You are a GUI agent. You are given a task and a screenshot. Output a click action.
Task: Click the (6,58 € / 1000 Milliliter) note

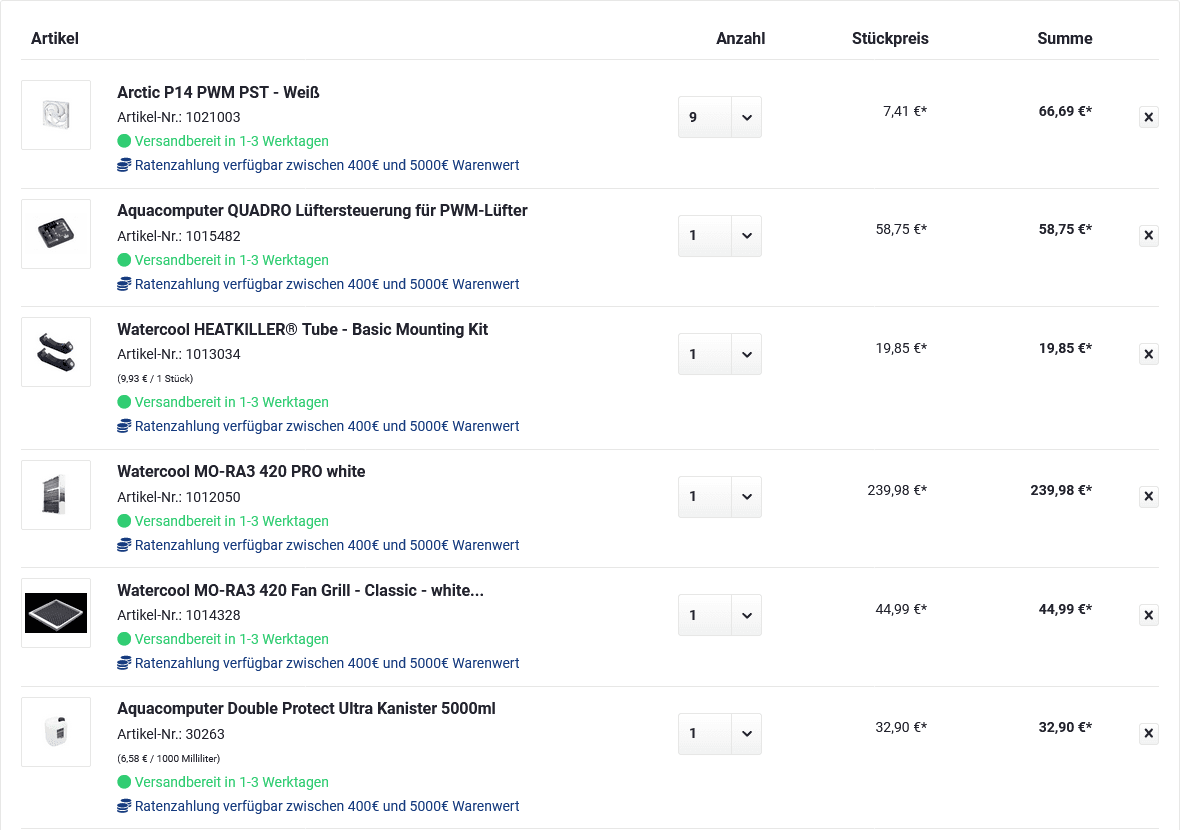pos(169,759)
